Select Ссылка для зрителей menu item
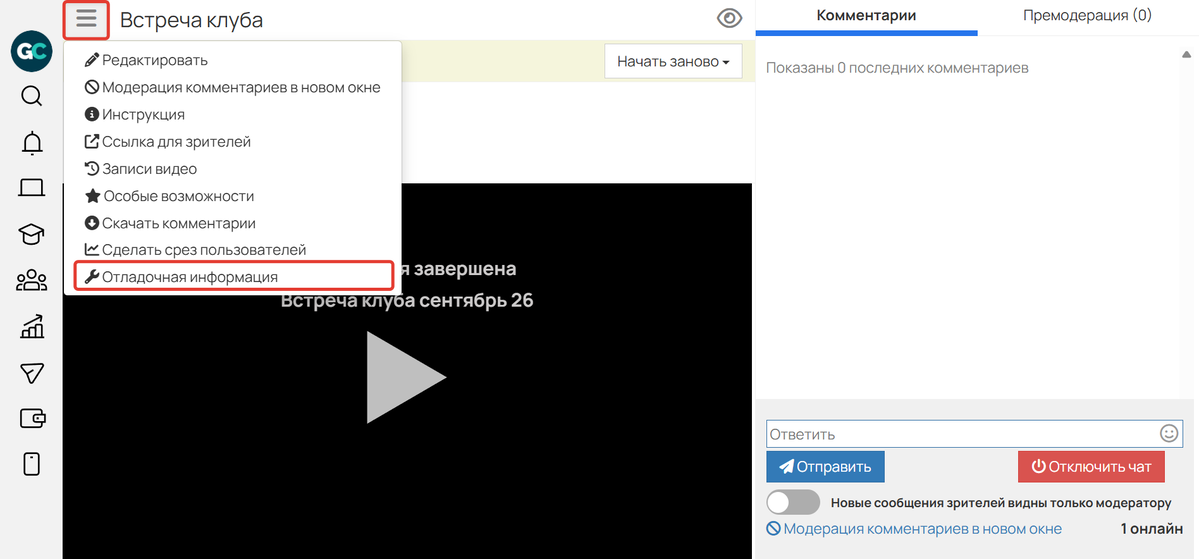 click(x=167, y=142)
